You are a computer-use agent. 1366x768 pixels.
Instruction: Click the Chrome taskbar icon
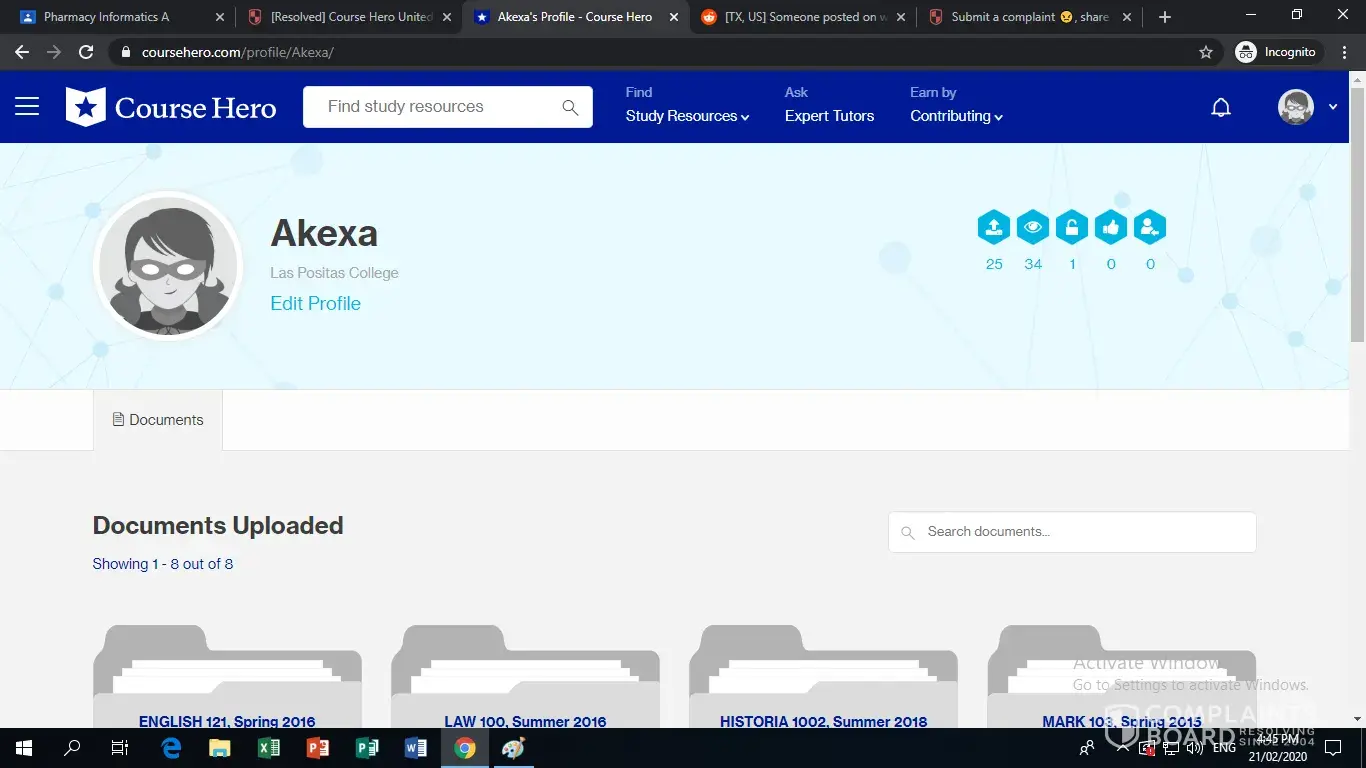(465, 748)
